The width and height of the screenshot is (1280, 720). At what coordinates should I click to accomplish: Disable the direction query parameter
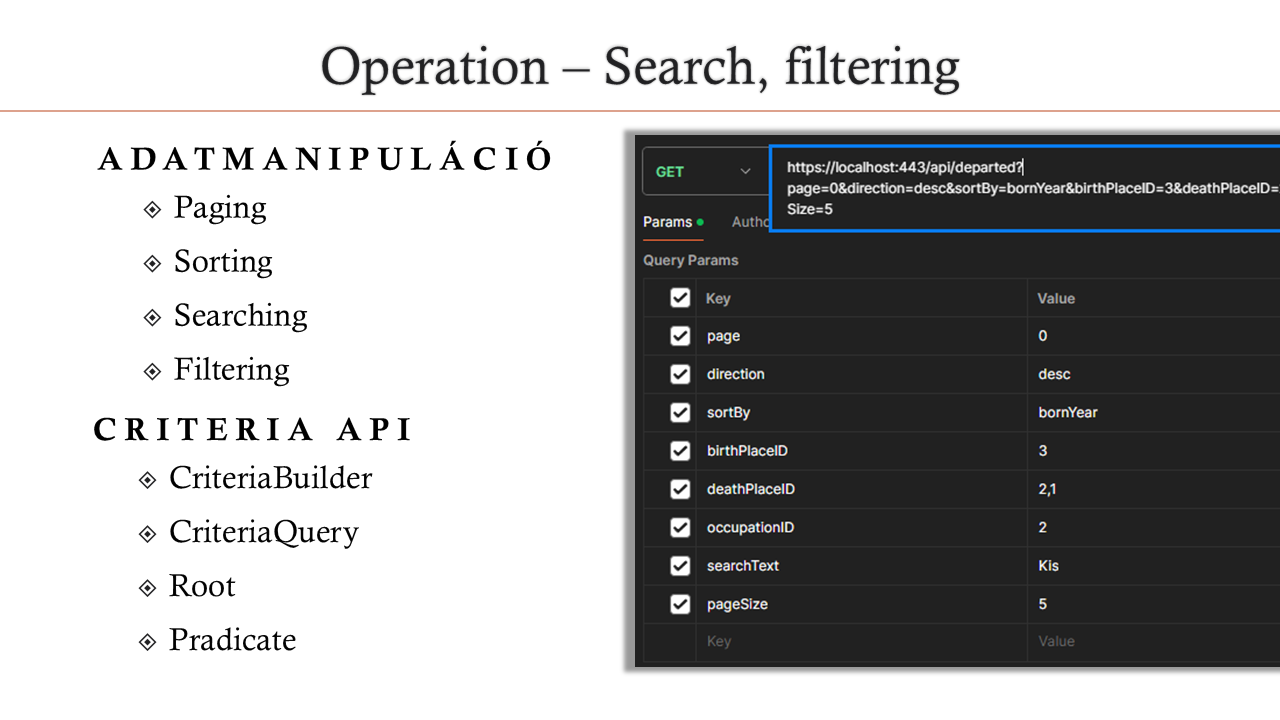(680, 374)
